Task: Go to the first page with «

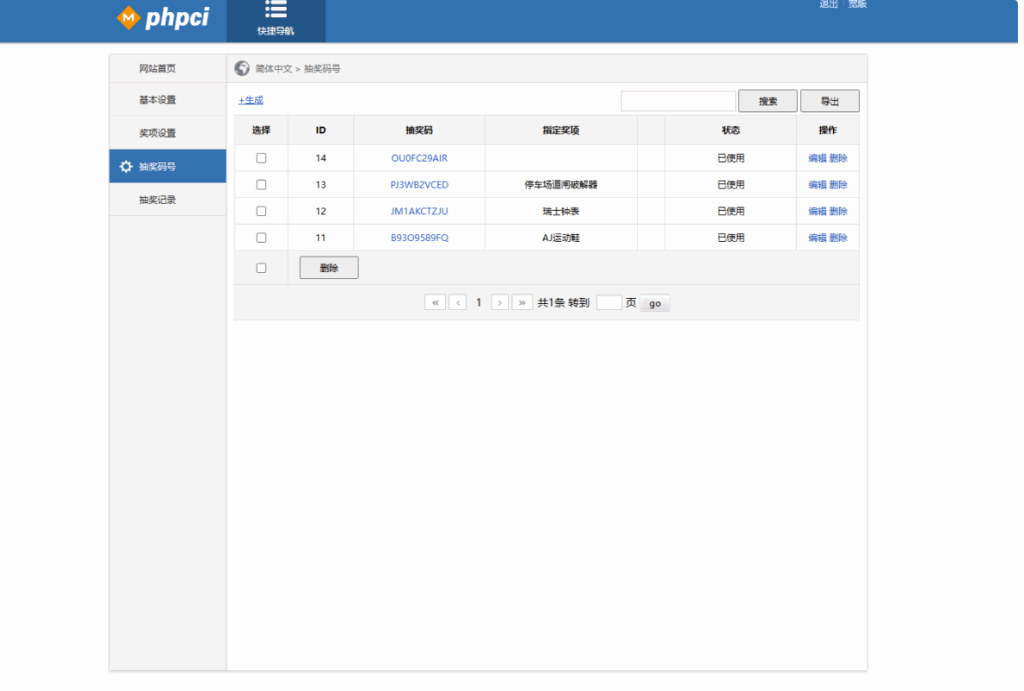Action: pyautogui.click(x=435, y=303)
